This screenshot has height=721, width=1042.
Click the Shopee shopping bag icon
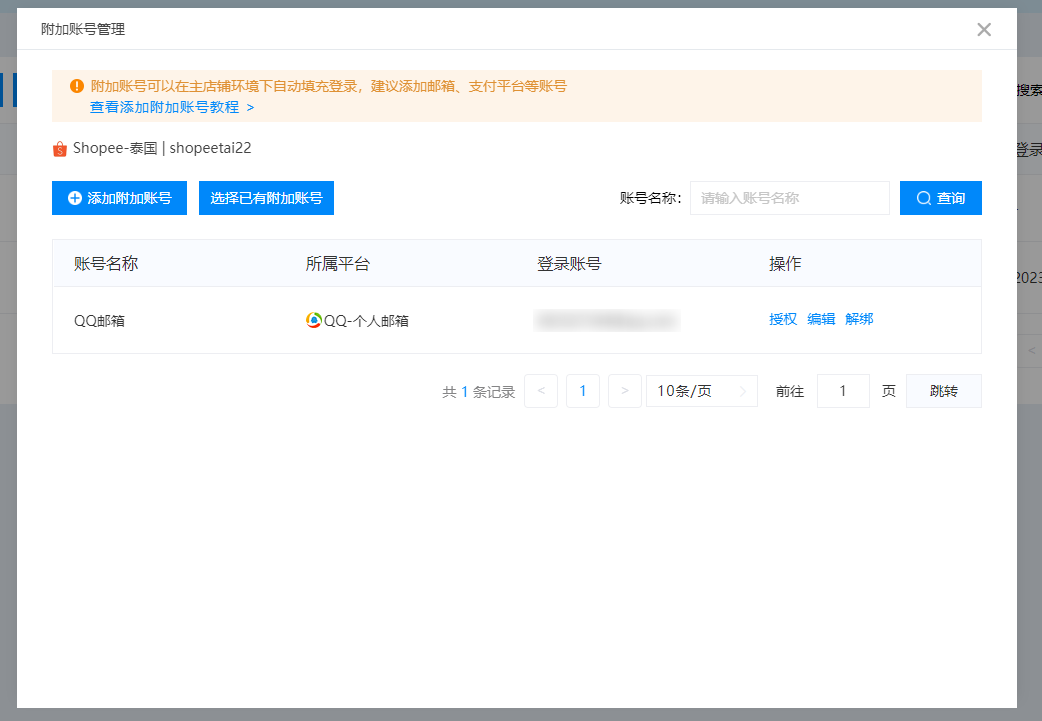60,149
